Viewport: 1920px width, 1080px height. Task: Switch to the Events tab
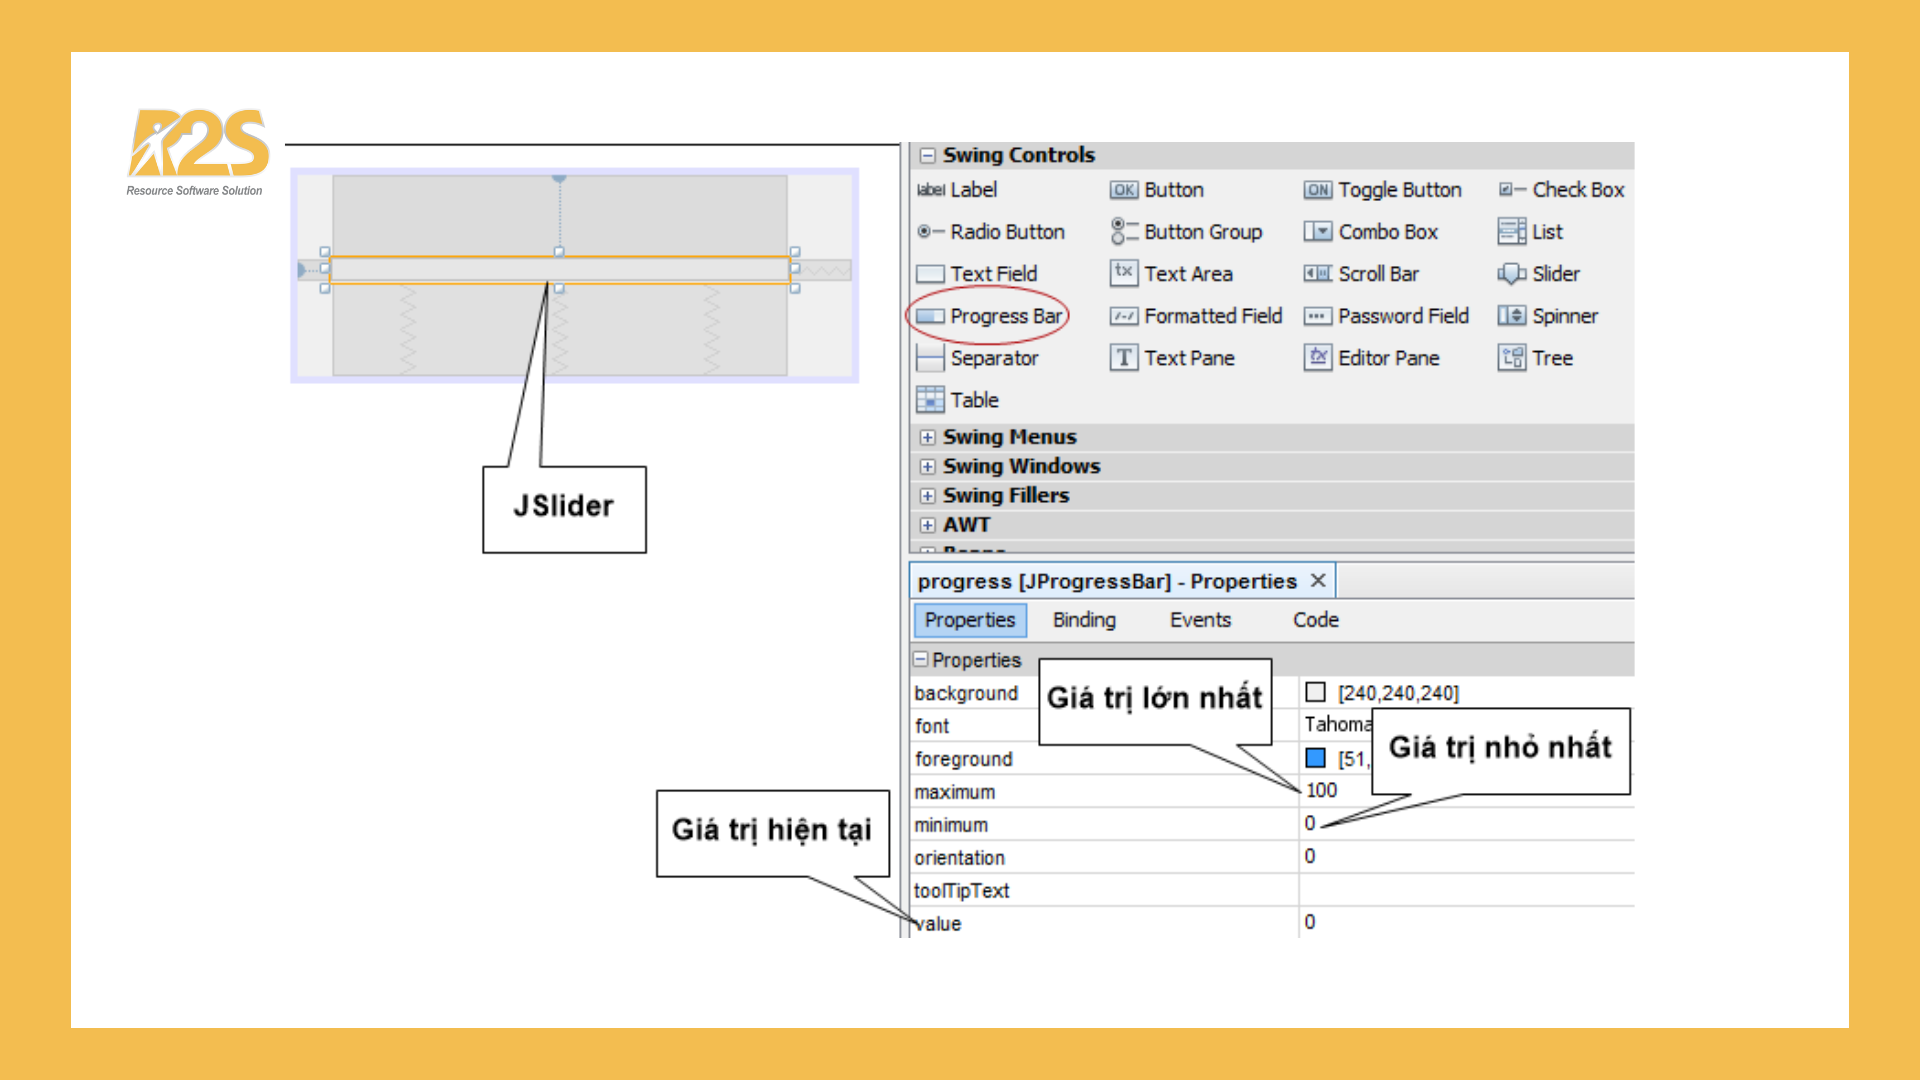click(x=1200, y=620)
